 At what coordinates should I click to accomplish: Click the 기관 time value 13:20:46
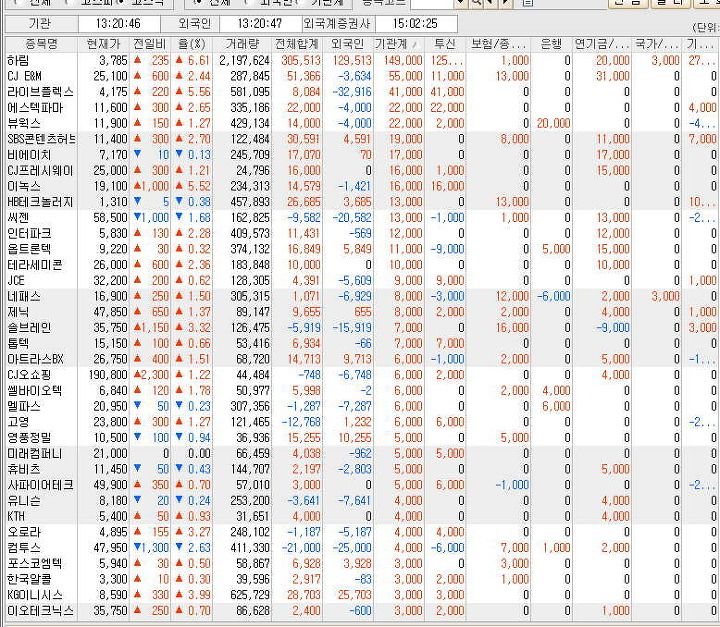118,23
